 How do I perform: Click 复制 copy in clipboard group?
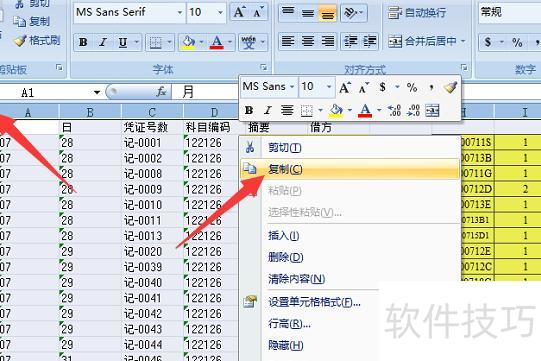(32, 21)
